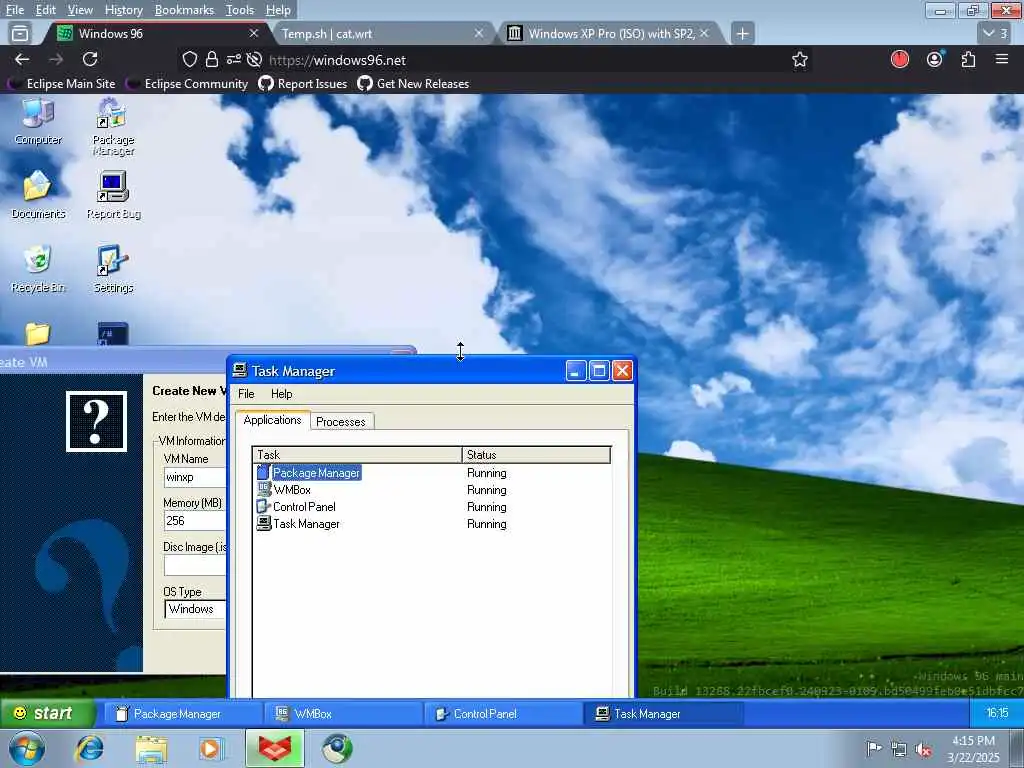
Task: Open the Windows 7 Start orb
Action: (x=27, y=748)
